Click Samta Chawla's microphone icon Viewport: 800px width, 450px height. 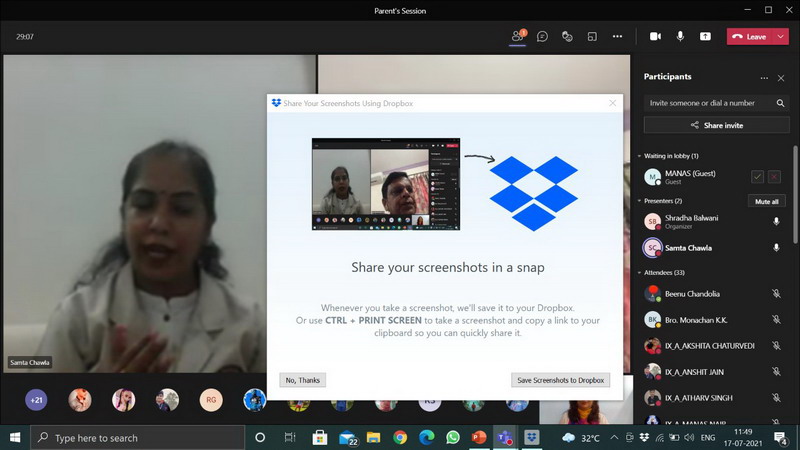pyautogui.click(x=776, y=247)
